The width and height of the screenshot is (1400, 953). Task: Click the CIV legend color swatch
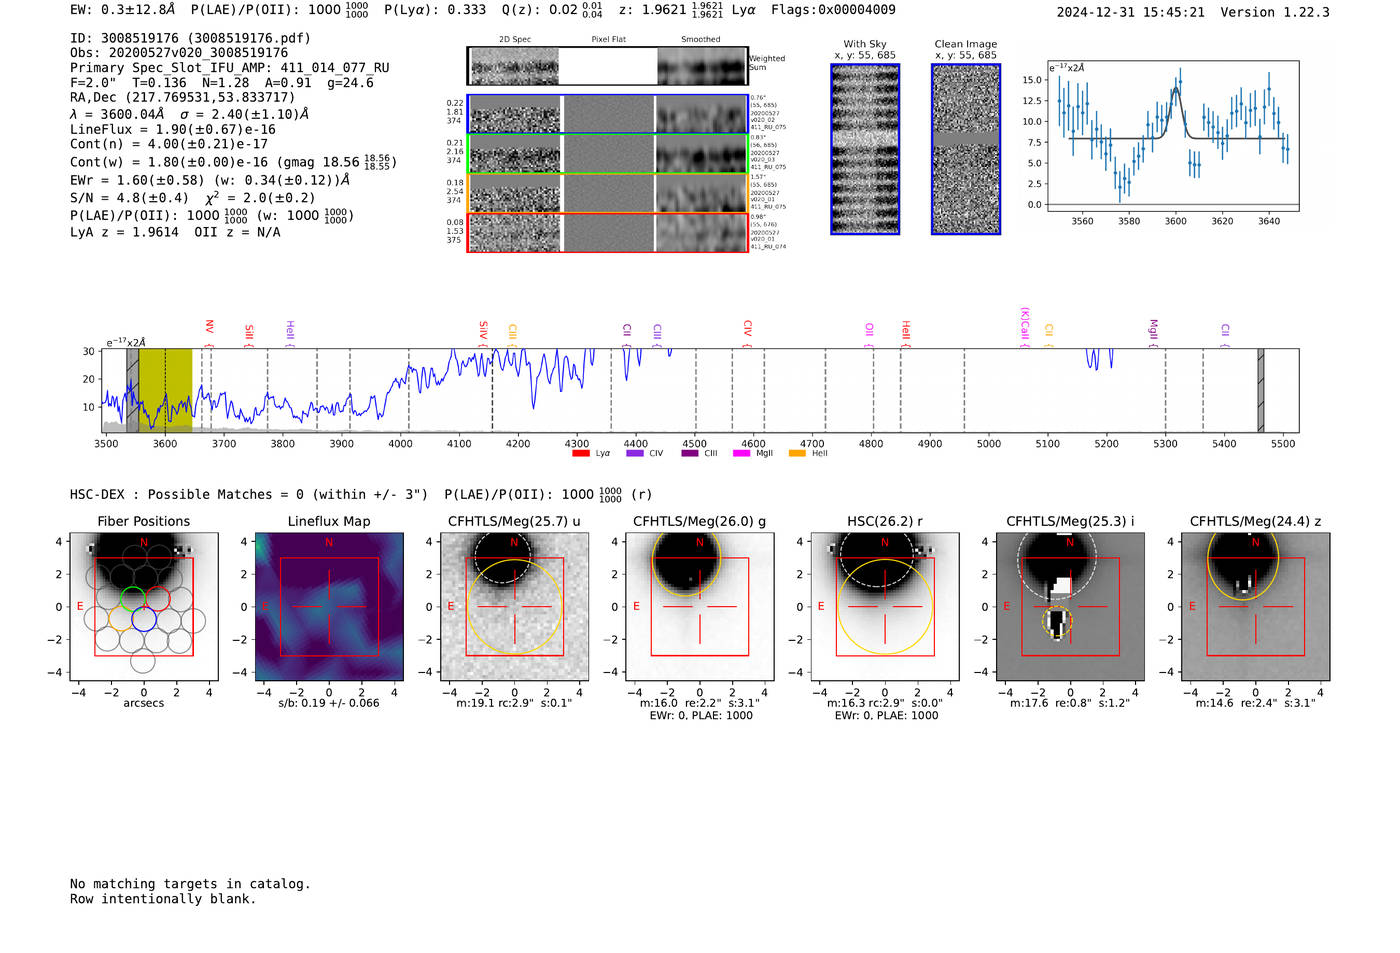click(635, 453)
